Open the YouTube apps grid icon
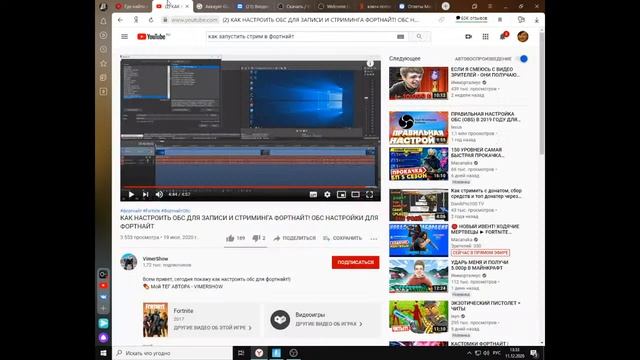Image resolution: width=640 pixels, height=360 pixels. 485,37
